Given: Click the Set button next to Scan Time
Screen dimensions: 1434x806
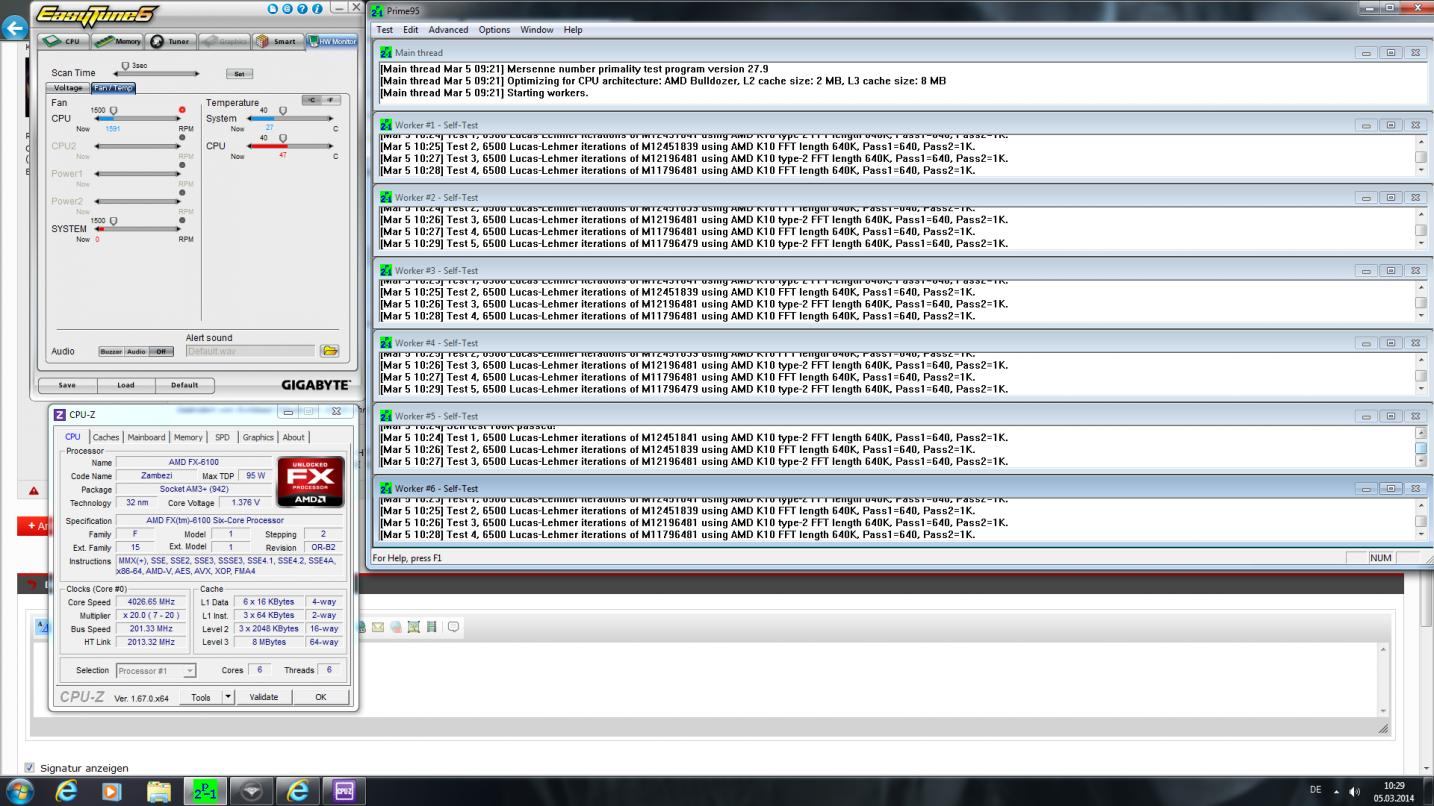Looking at the screenshot, I should pos(239,74).
